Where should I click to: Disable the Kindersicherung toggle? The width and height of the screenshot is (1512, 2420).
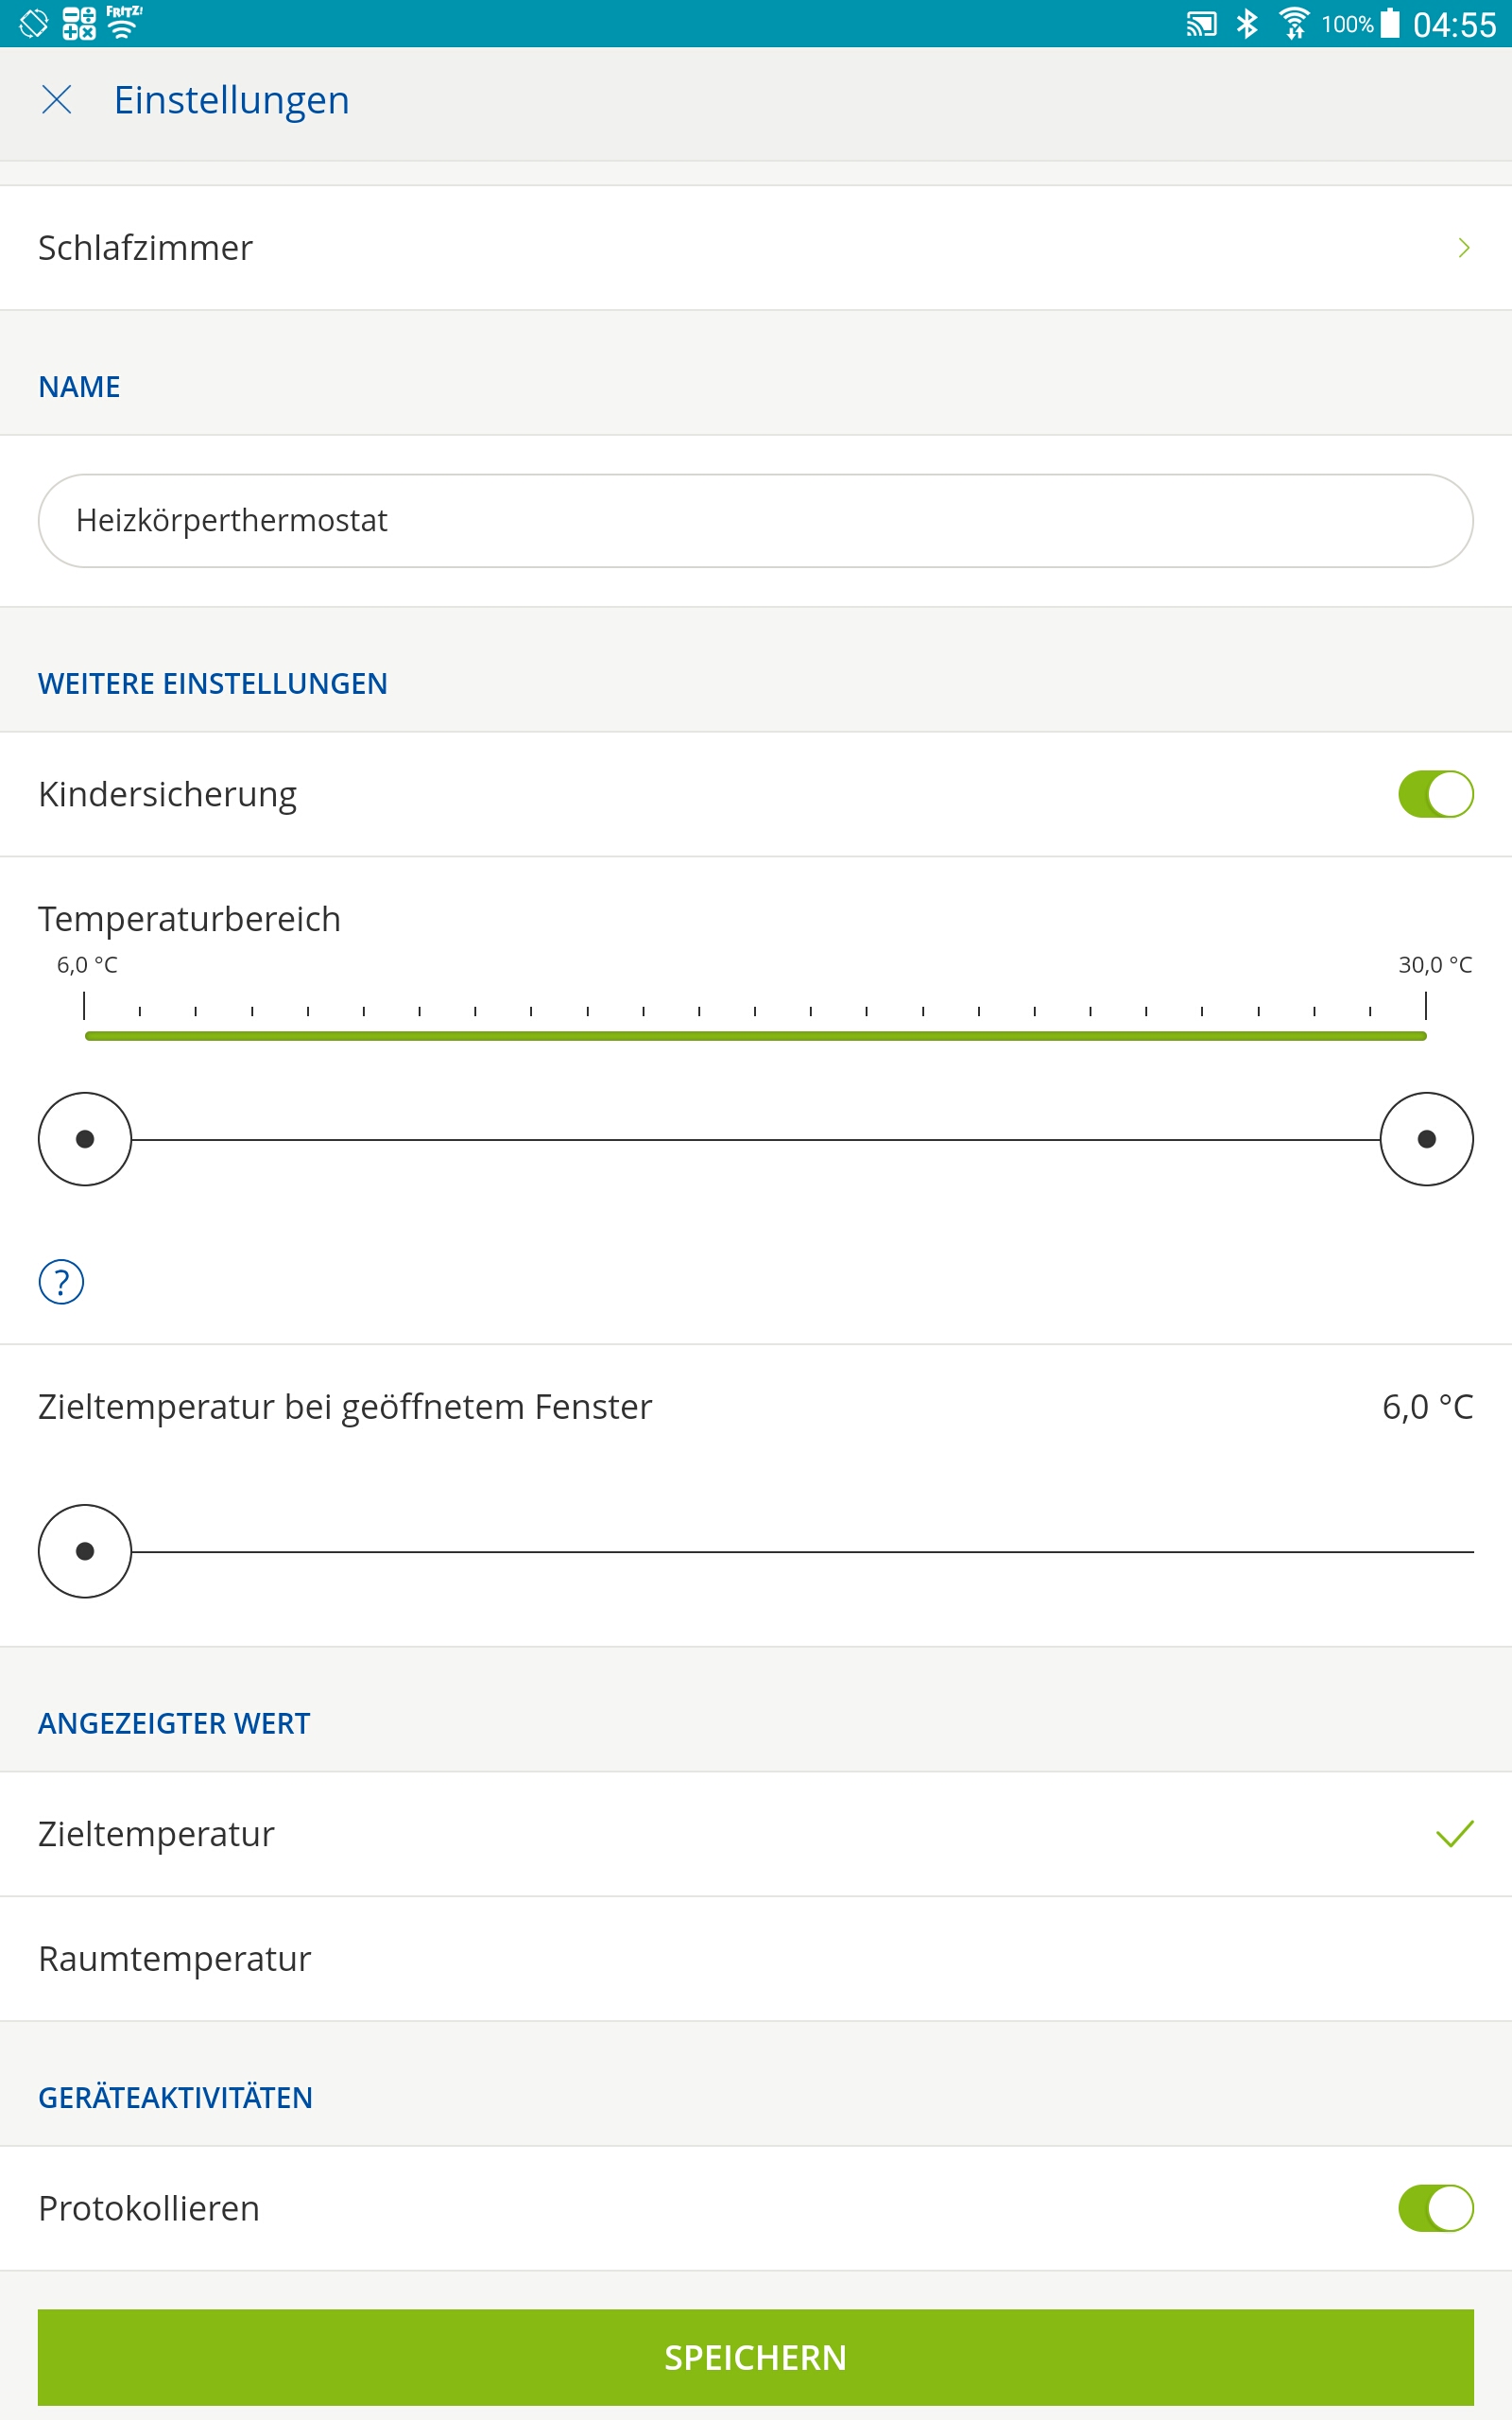[x=1435, y=794]
